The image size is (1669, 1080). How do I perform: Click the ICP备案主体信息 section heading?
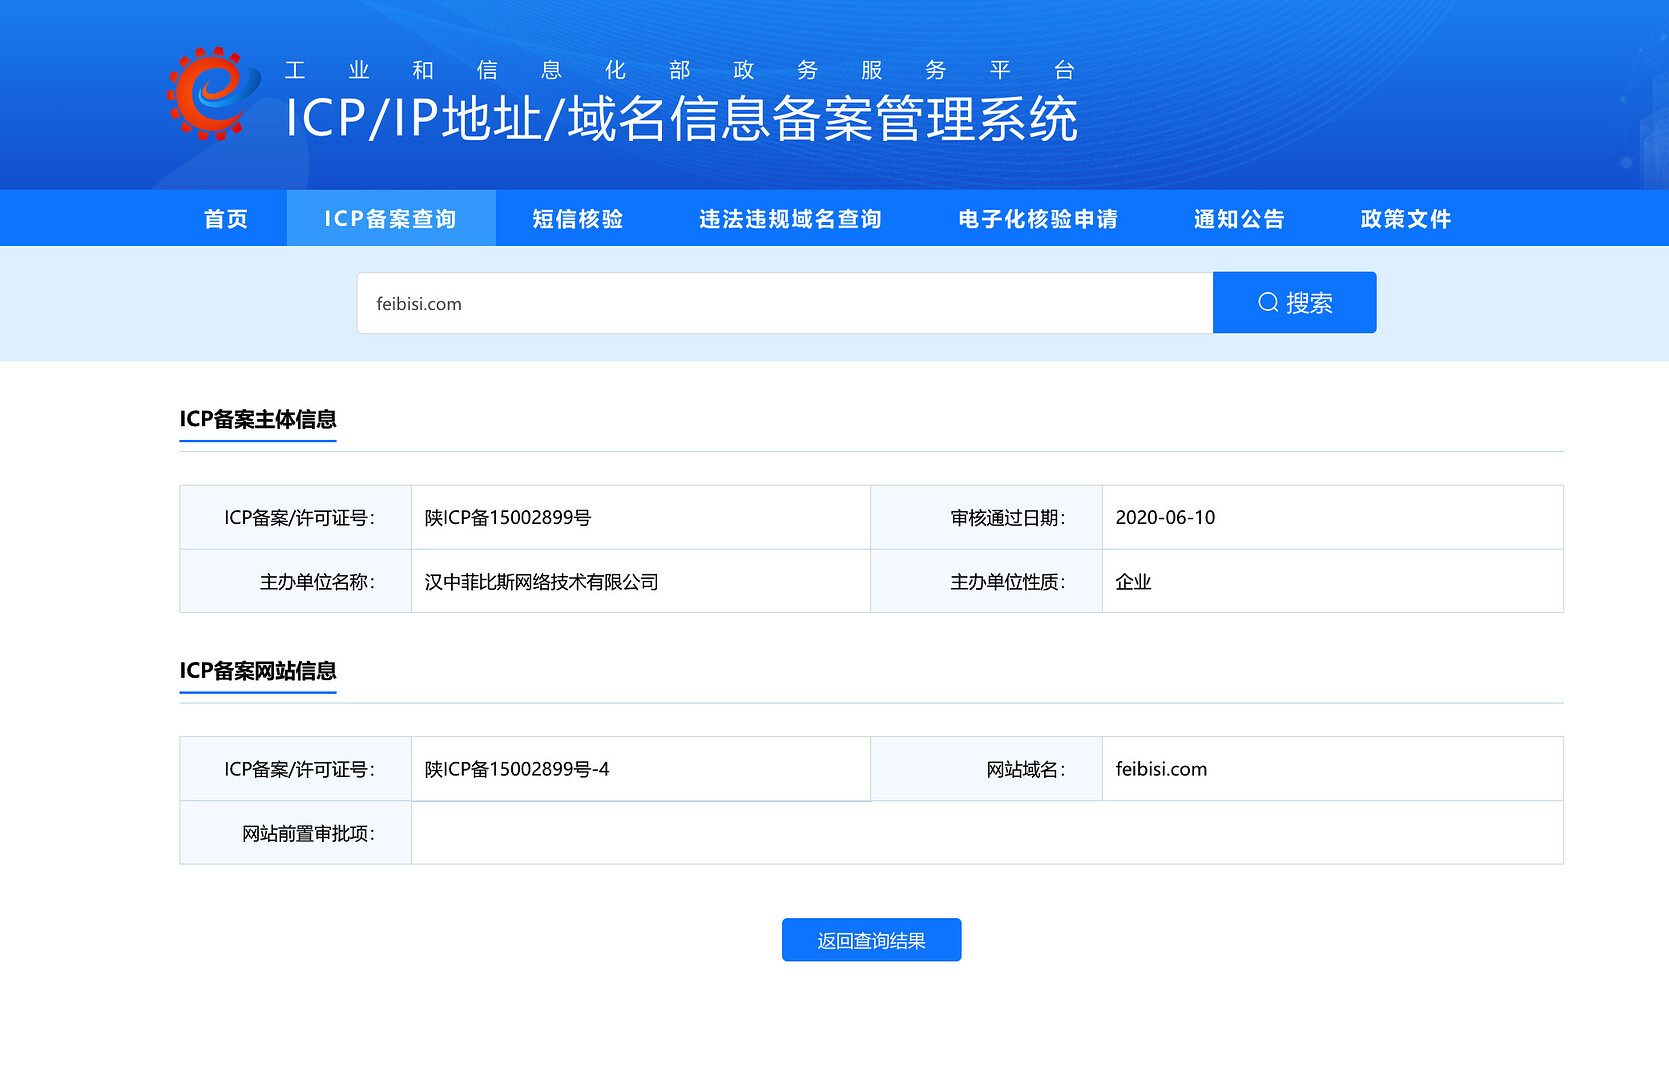point(258,419)
